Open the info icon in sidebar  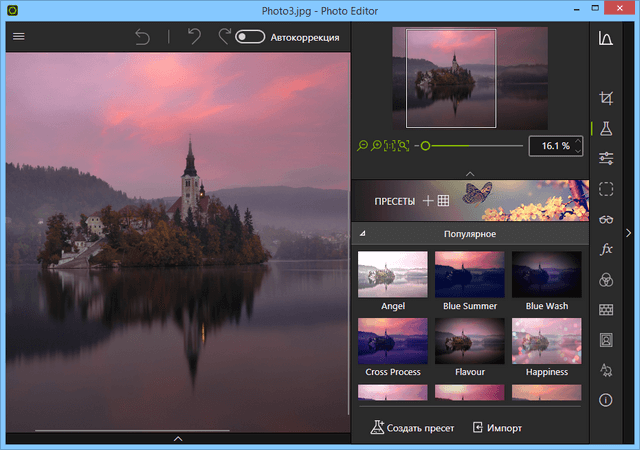click(x=605, y=399)
